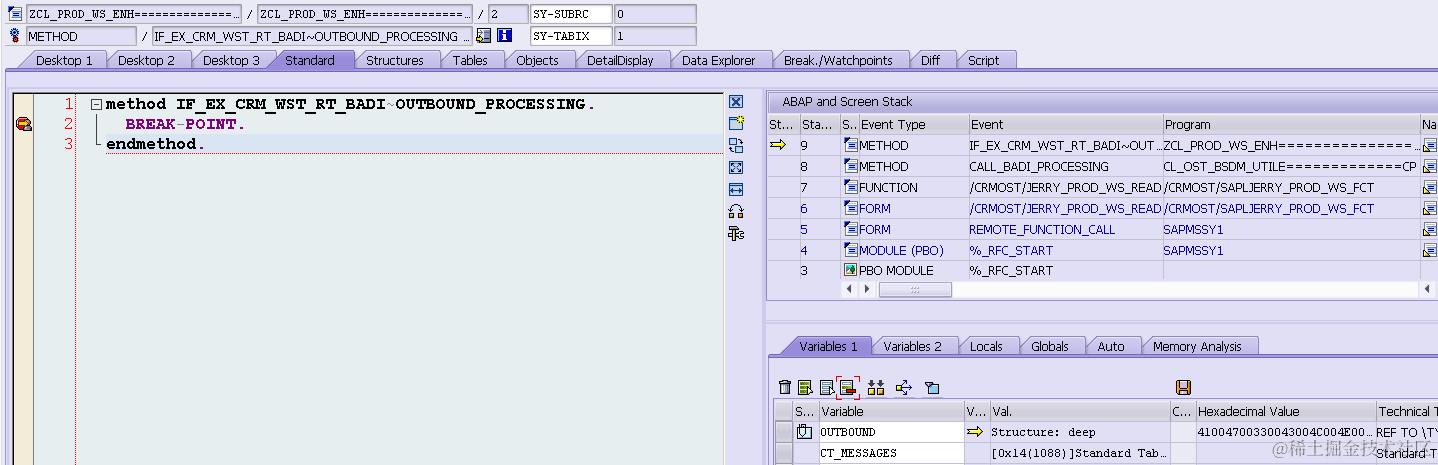Select the REMOTE_FUNCTION_CALL event cell

pyautogui.click(x=1064, y=229)
